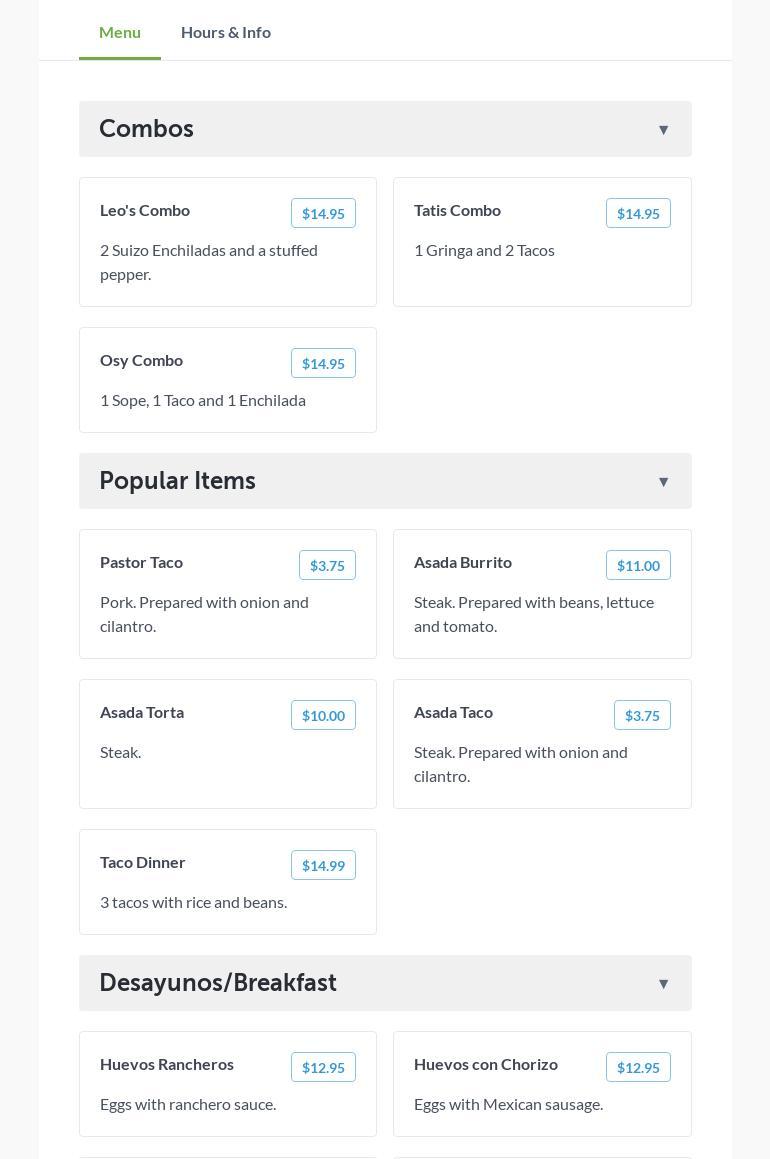The image size is (770, 1159).
Task: Switch to the Menu tab
Action: click(120, 32)
